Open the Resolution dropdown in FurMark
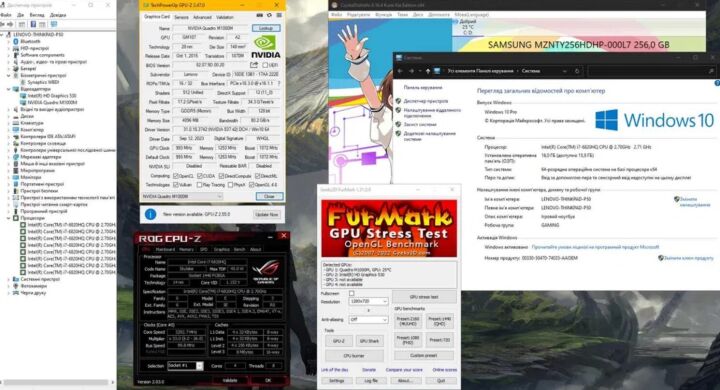The image size is (720, 390). coord(368,301)
